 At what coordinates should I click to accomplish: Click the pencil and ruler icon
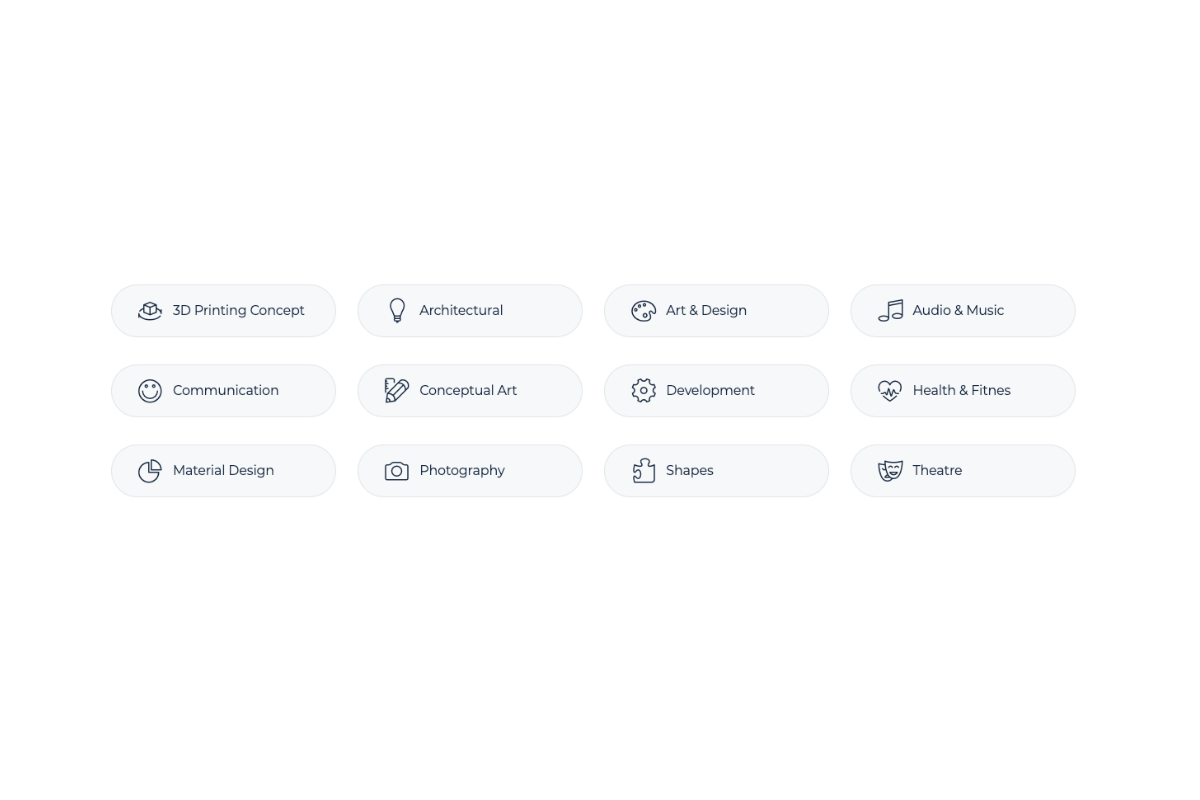397,390
